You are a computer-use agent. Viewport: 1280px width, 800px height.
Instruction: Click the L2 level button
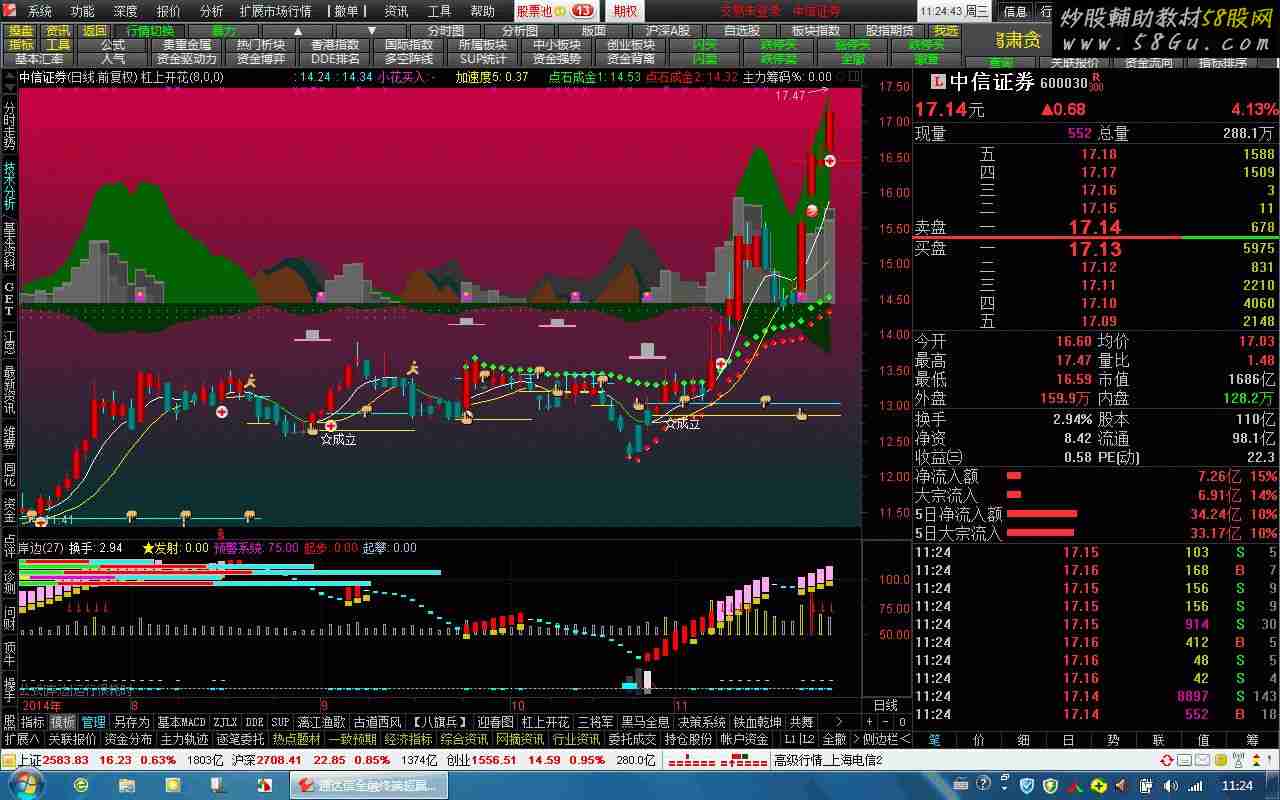pyautogui.click(x=807, y=739)
